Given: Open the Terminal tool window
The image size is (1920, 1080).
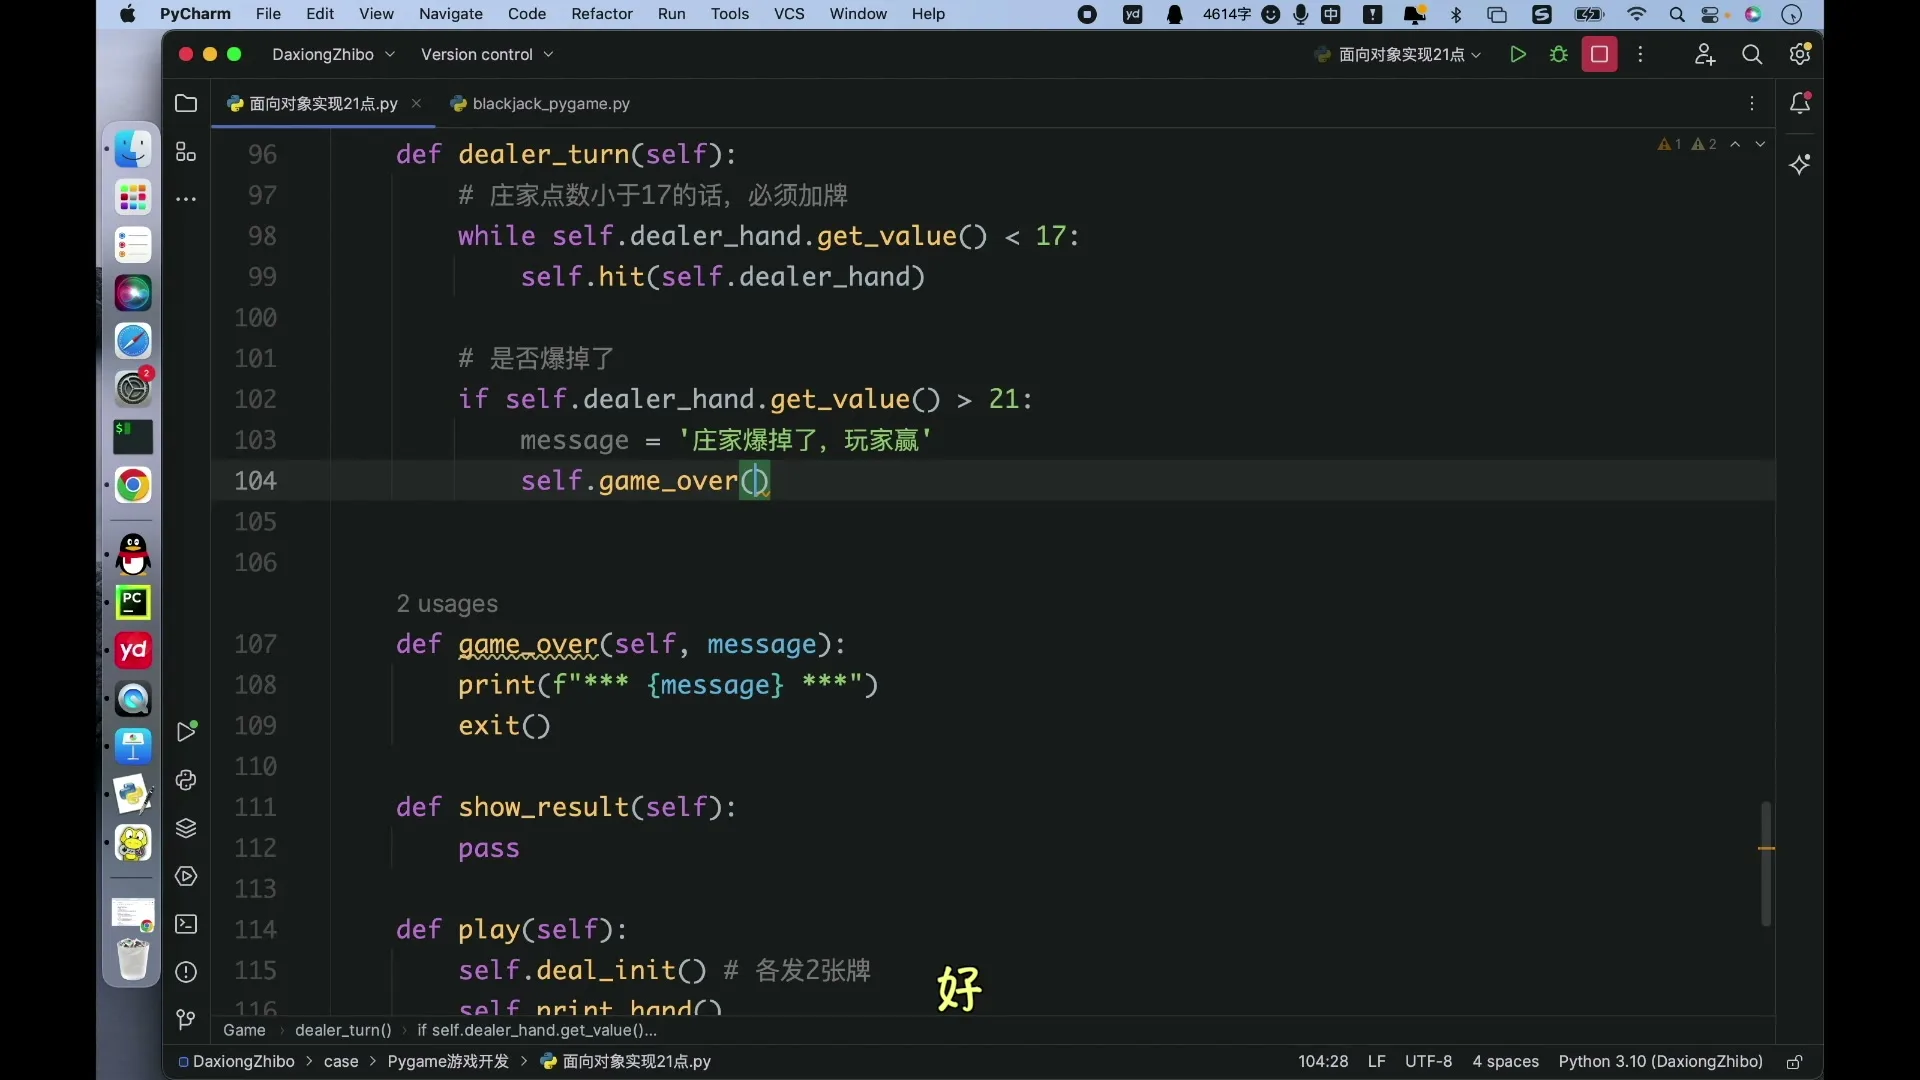Looking at the screenshot, I should (x=186, y=924).
